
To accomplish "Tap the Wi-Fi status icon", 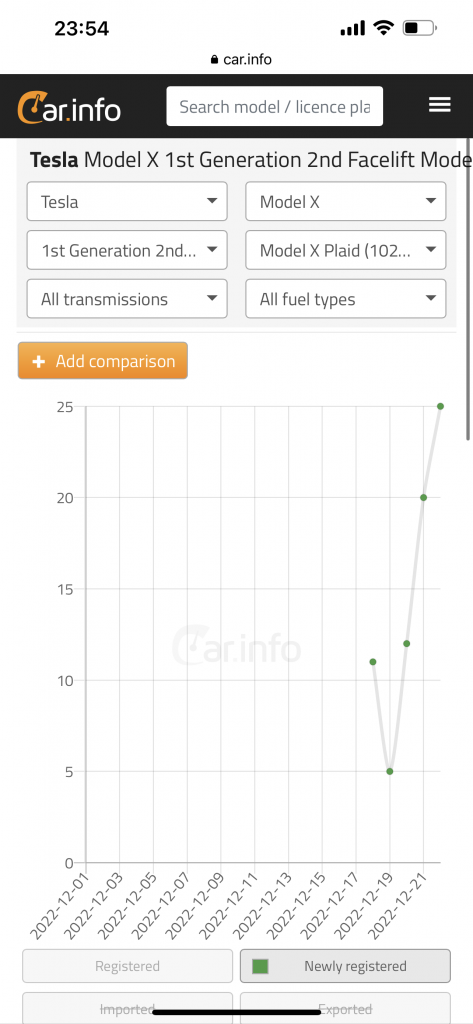I will tap(383, 28).
